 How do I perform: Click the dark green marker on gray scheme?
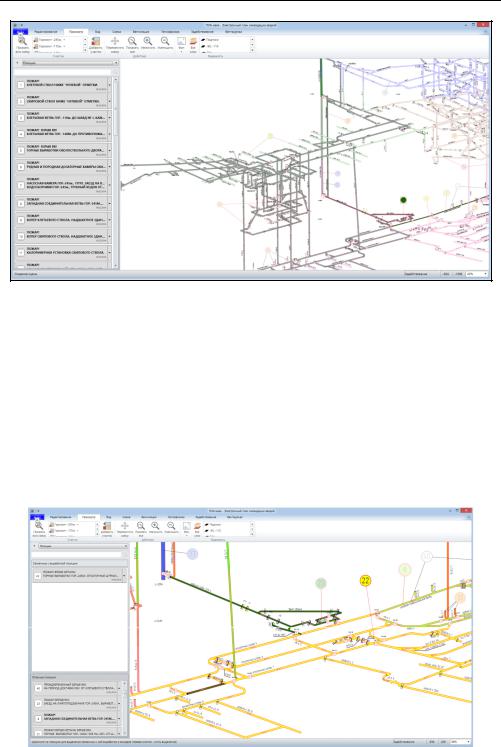pos(403,200)
